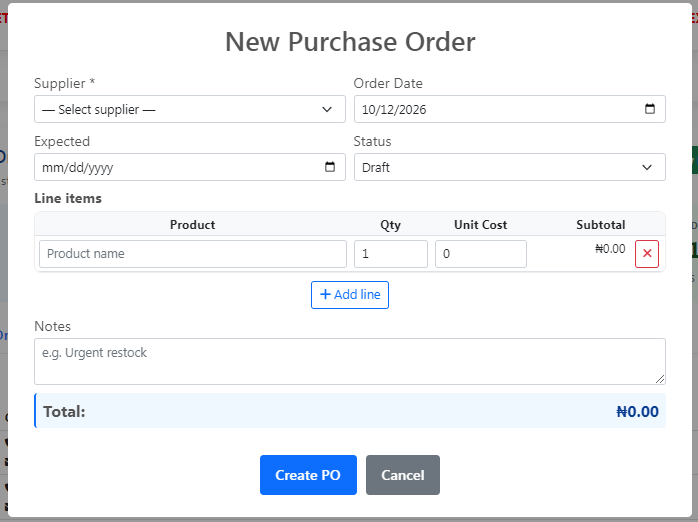Click the Line items heading

tap(68, 198)
